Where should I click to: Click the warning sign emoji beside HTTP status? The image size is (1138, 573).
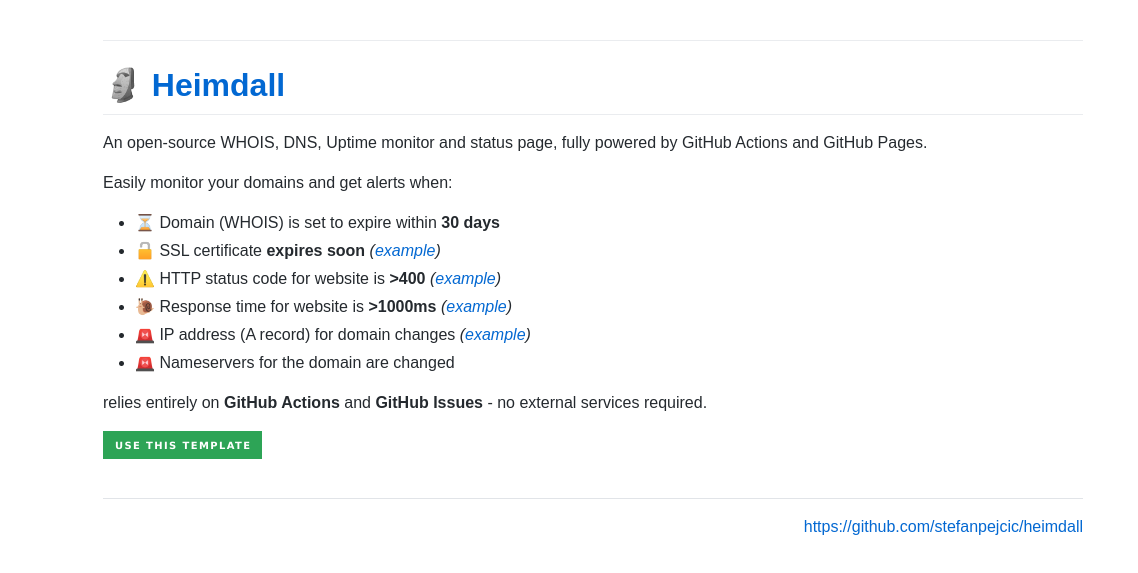145,279
